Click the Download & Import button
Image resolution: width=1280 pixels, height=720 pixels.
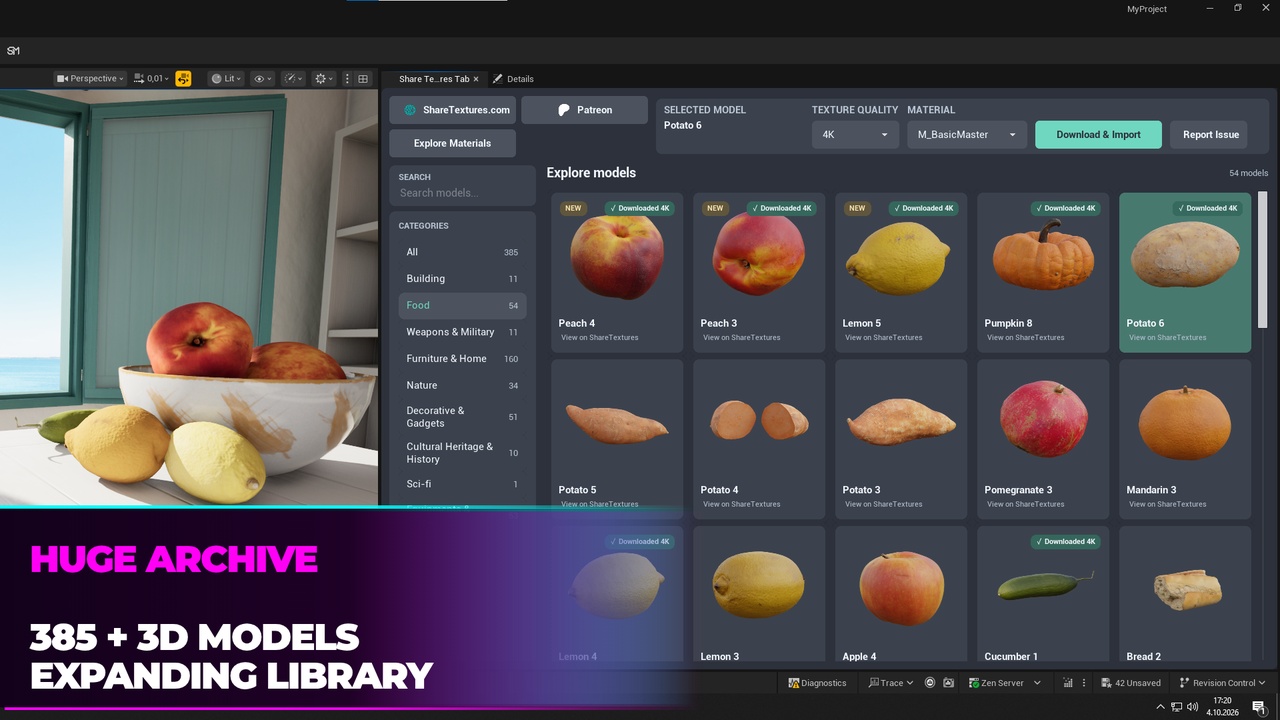[x=1098, y=134]
